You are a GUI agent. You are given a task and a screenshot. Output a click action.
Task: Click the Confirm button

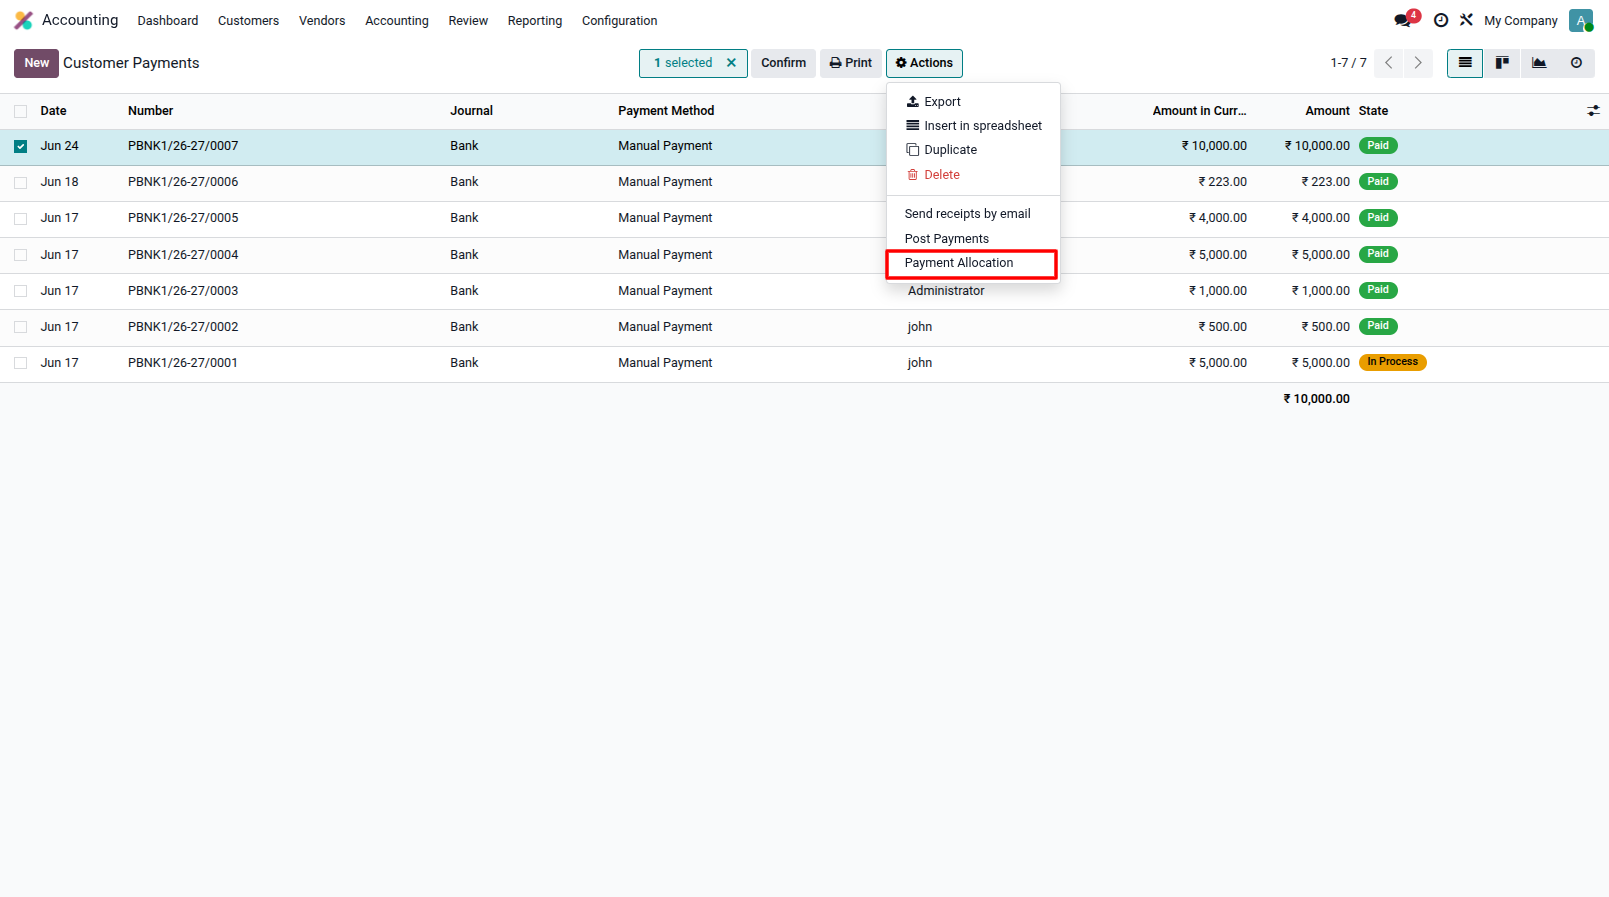(x=783, y=63)
